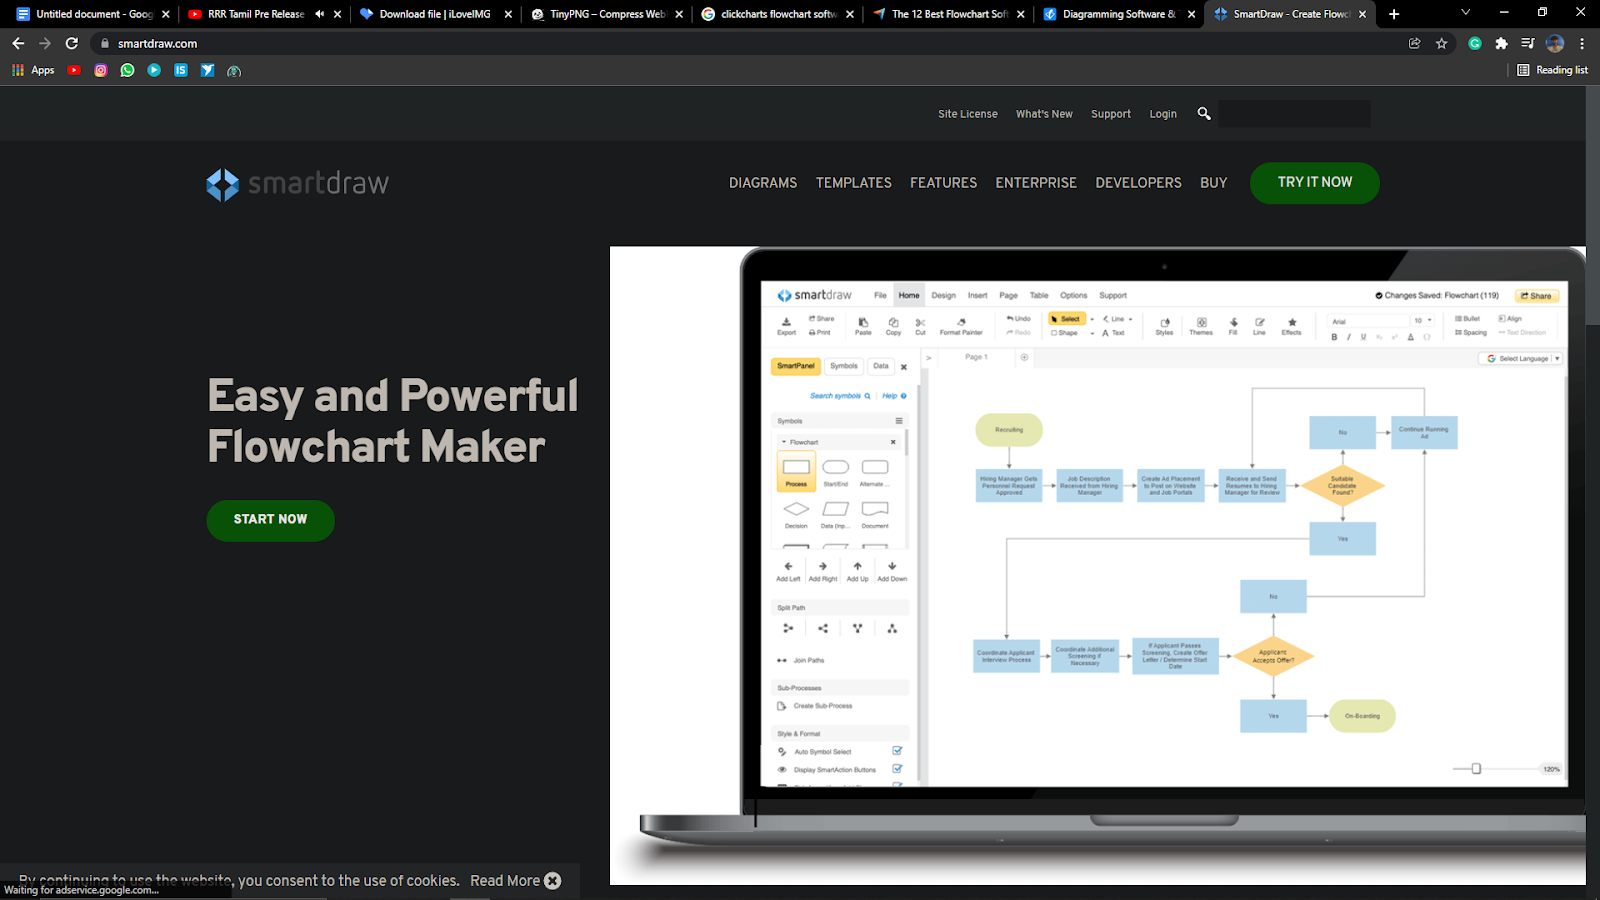This screenshot has width=1600, height=900.
Task: Close the RRR Tamil Pre Release tab
Action: (x=337, y=14)
